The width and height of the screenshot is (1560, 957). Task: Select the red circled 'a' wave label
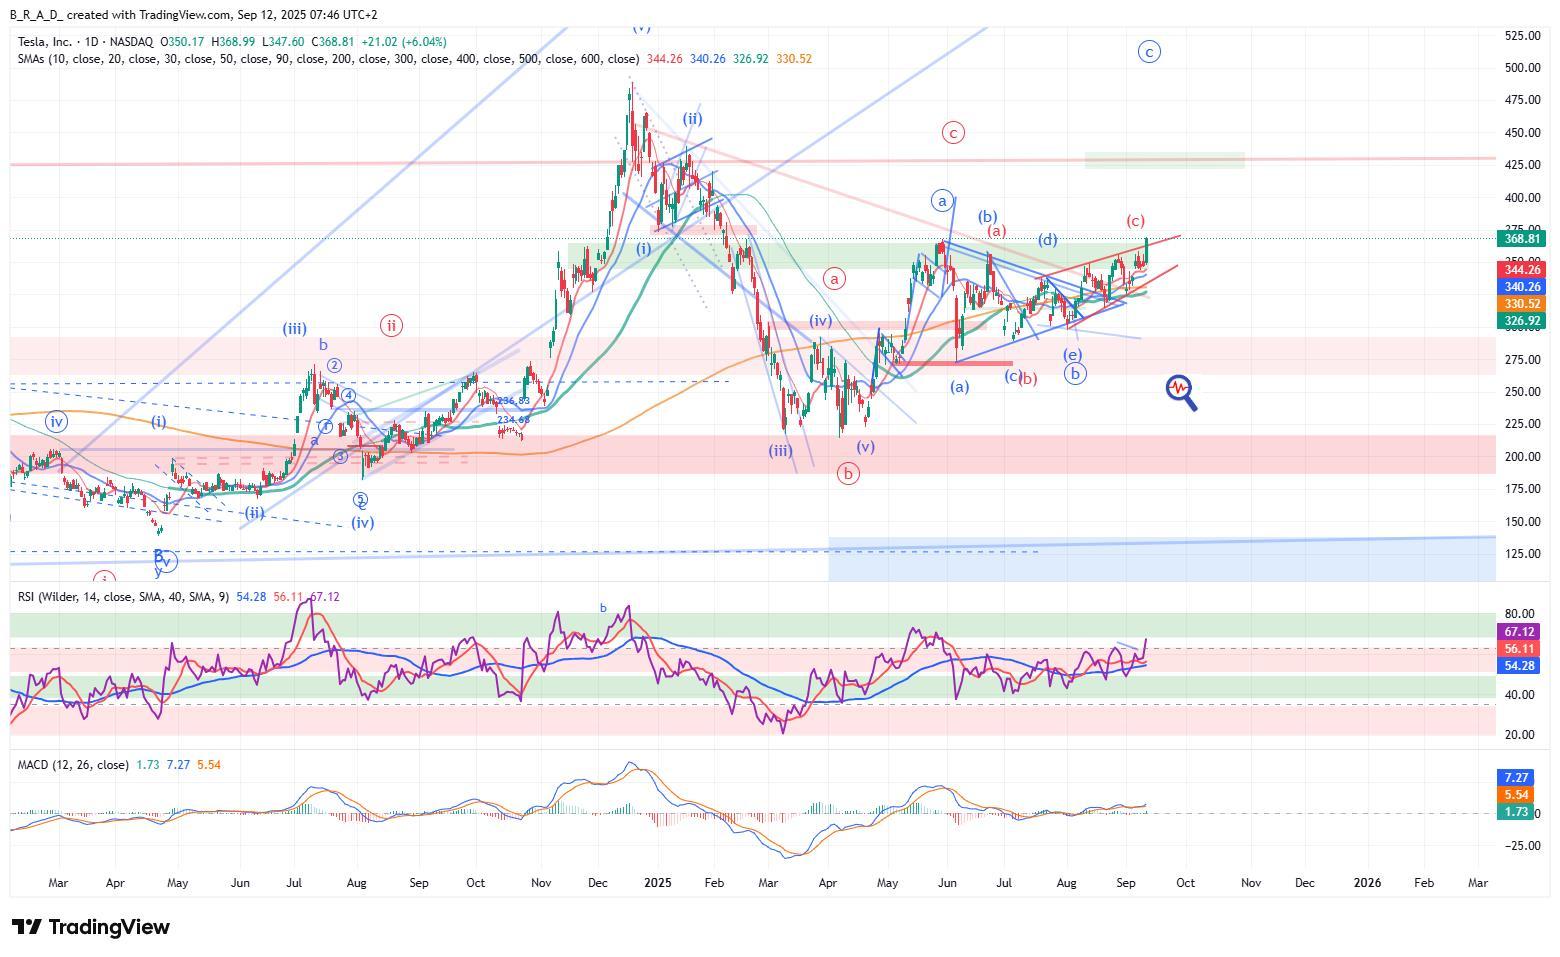835,278
